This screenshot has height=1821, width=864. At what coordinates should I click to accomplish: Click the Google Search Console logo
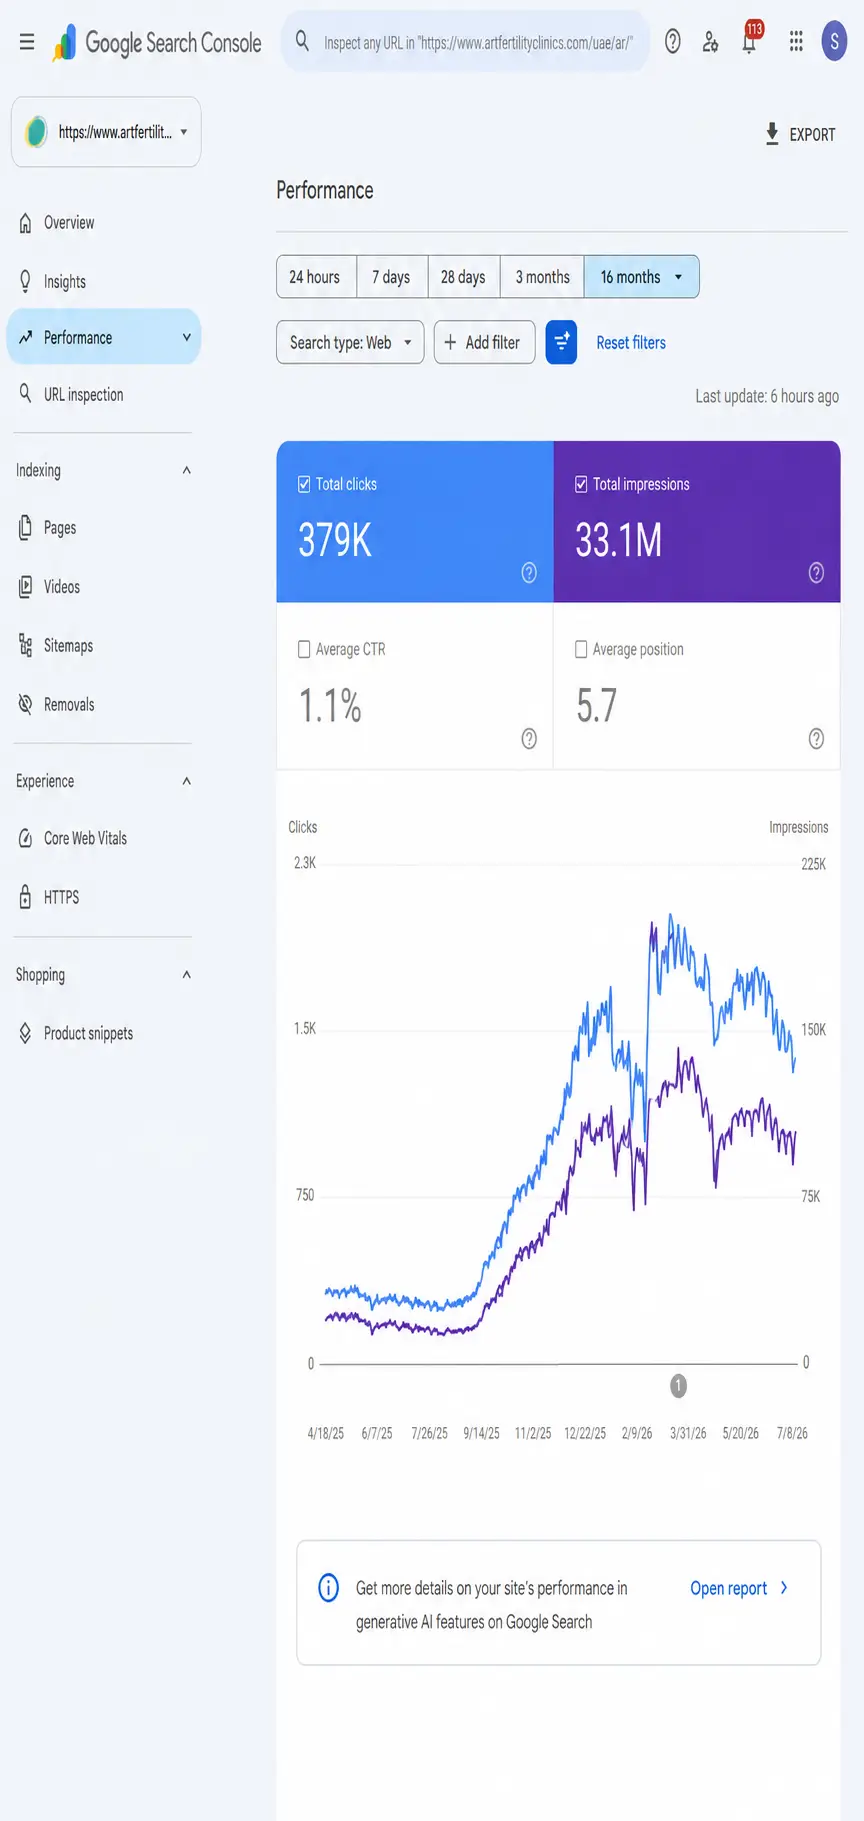[158, 42]
